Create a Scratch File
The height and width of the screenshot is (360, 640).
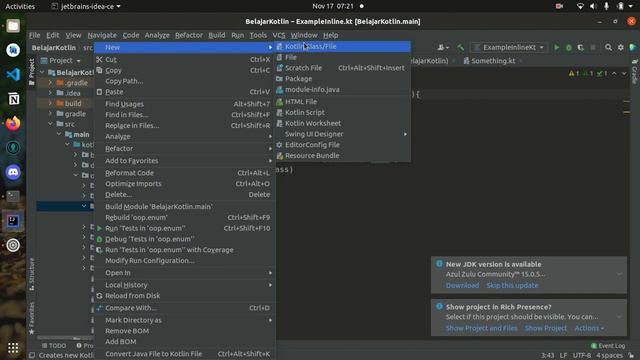[343, 68]
